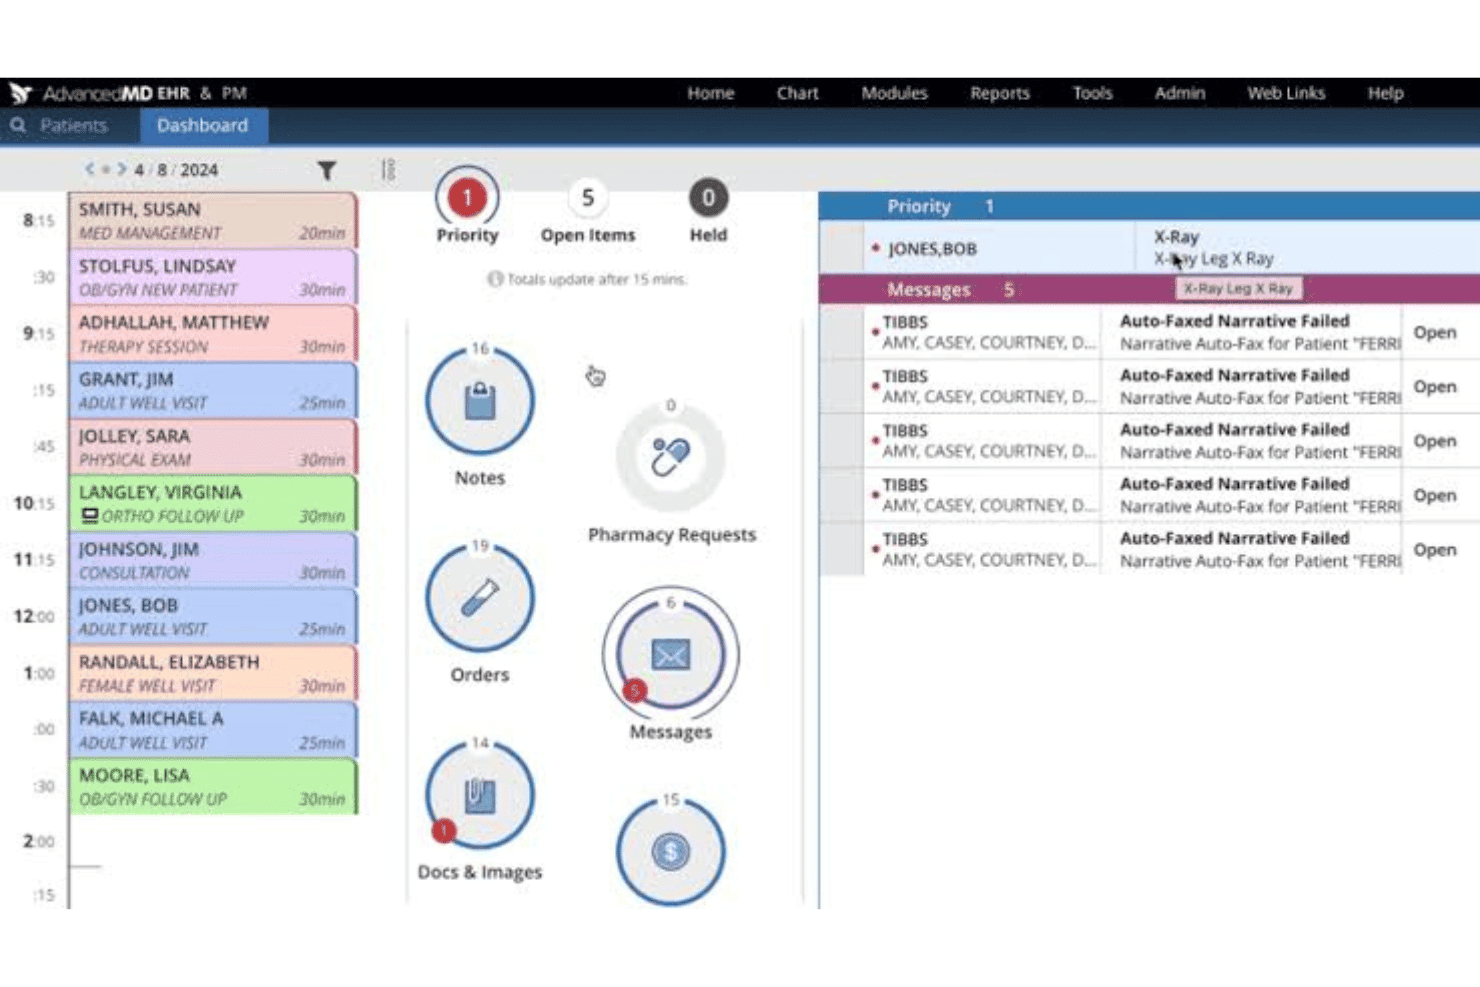Open the Notes donut icon
1480x987 pixels.
480,401
